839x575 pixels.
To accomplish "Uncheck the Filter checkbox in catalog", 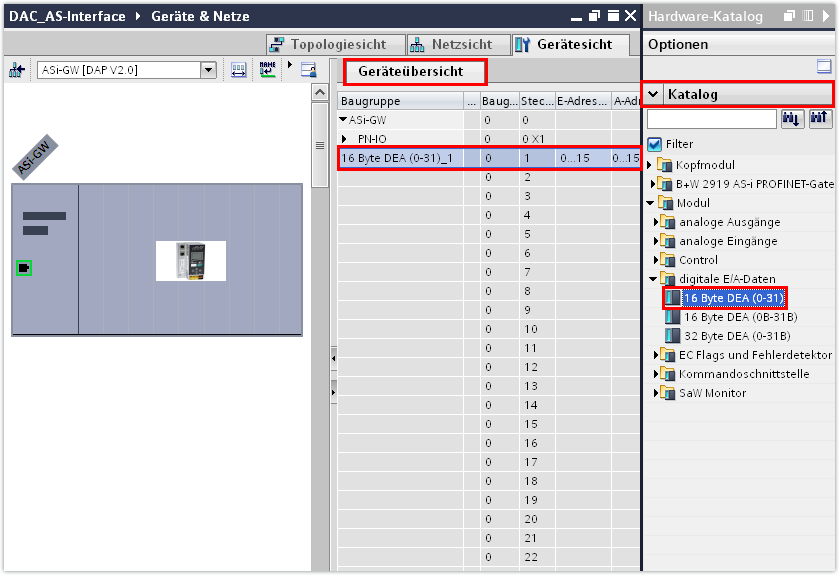I will pos(654,144).
